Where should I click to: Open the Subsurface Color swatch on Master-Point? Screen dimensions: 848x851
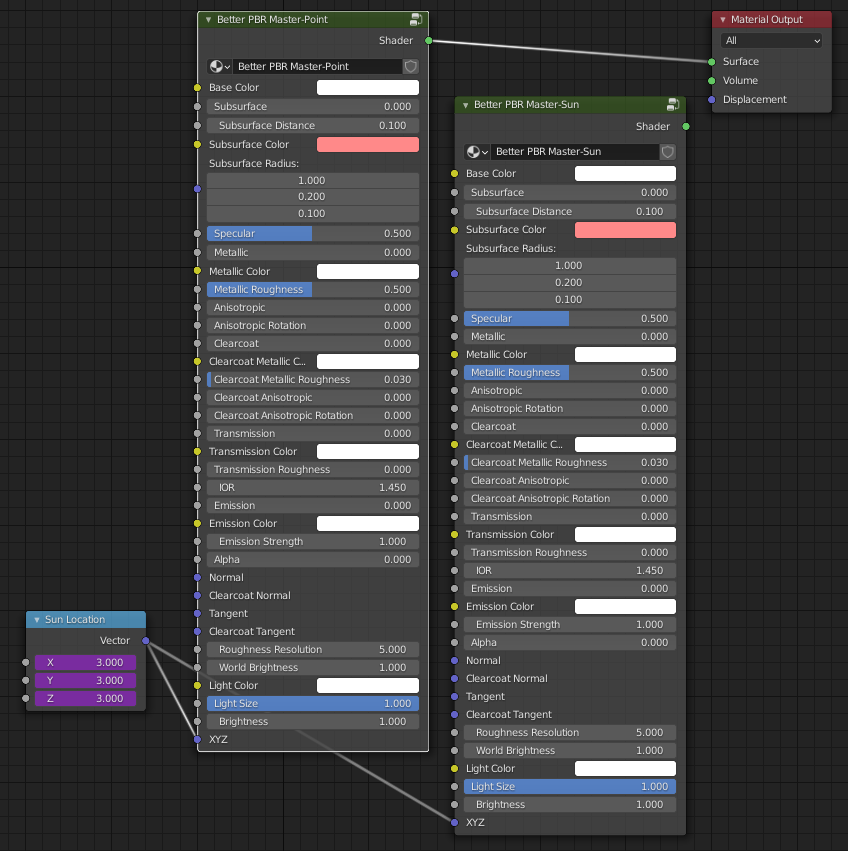367,144
